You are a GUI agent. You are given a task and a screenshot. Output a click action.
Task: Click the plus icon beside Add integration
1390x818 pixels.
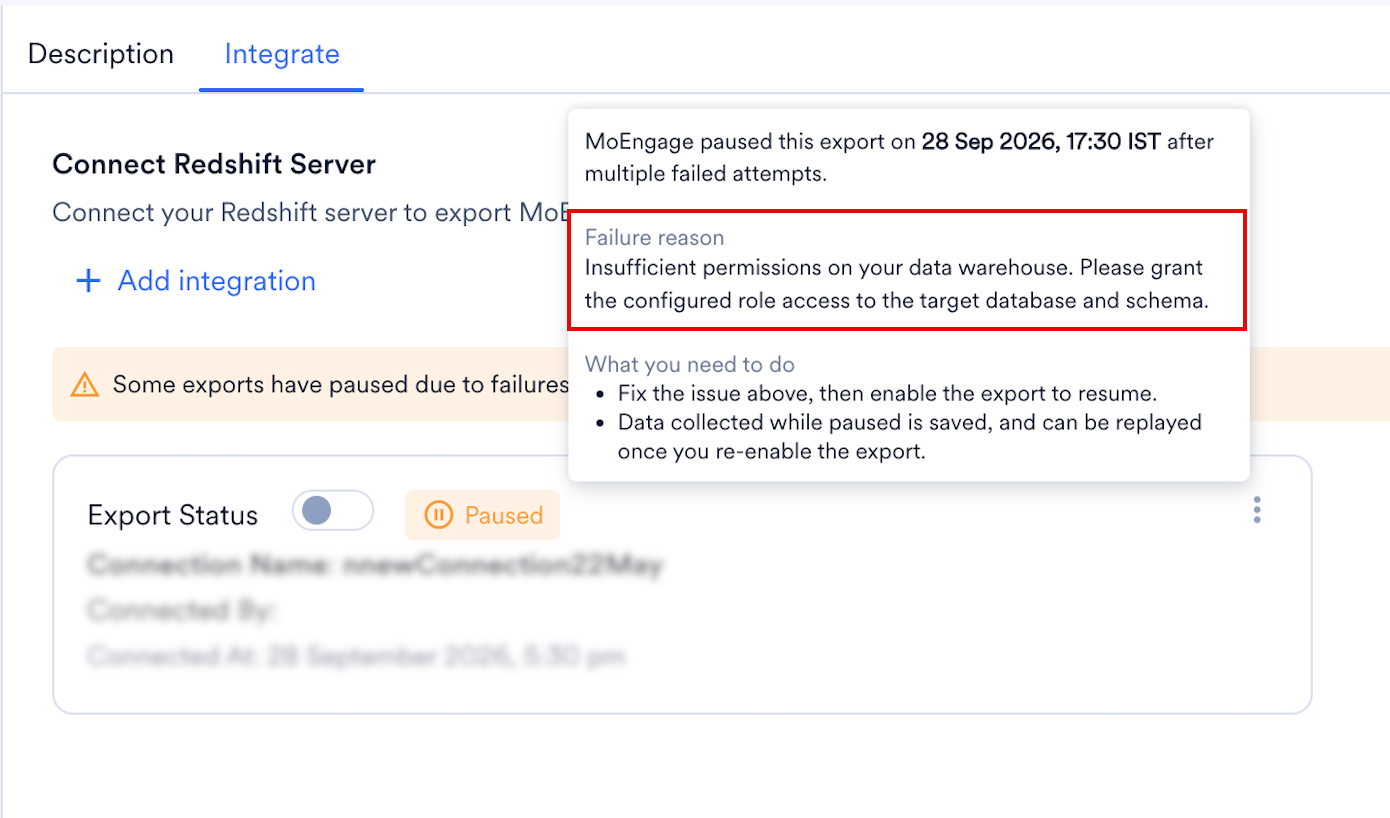coord(89,281)
